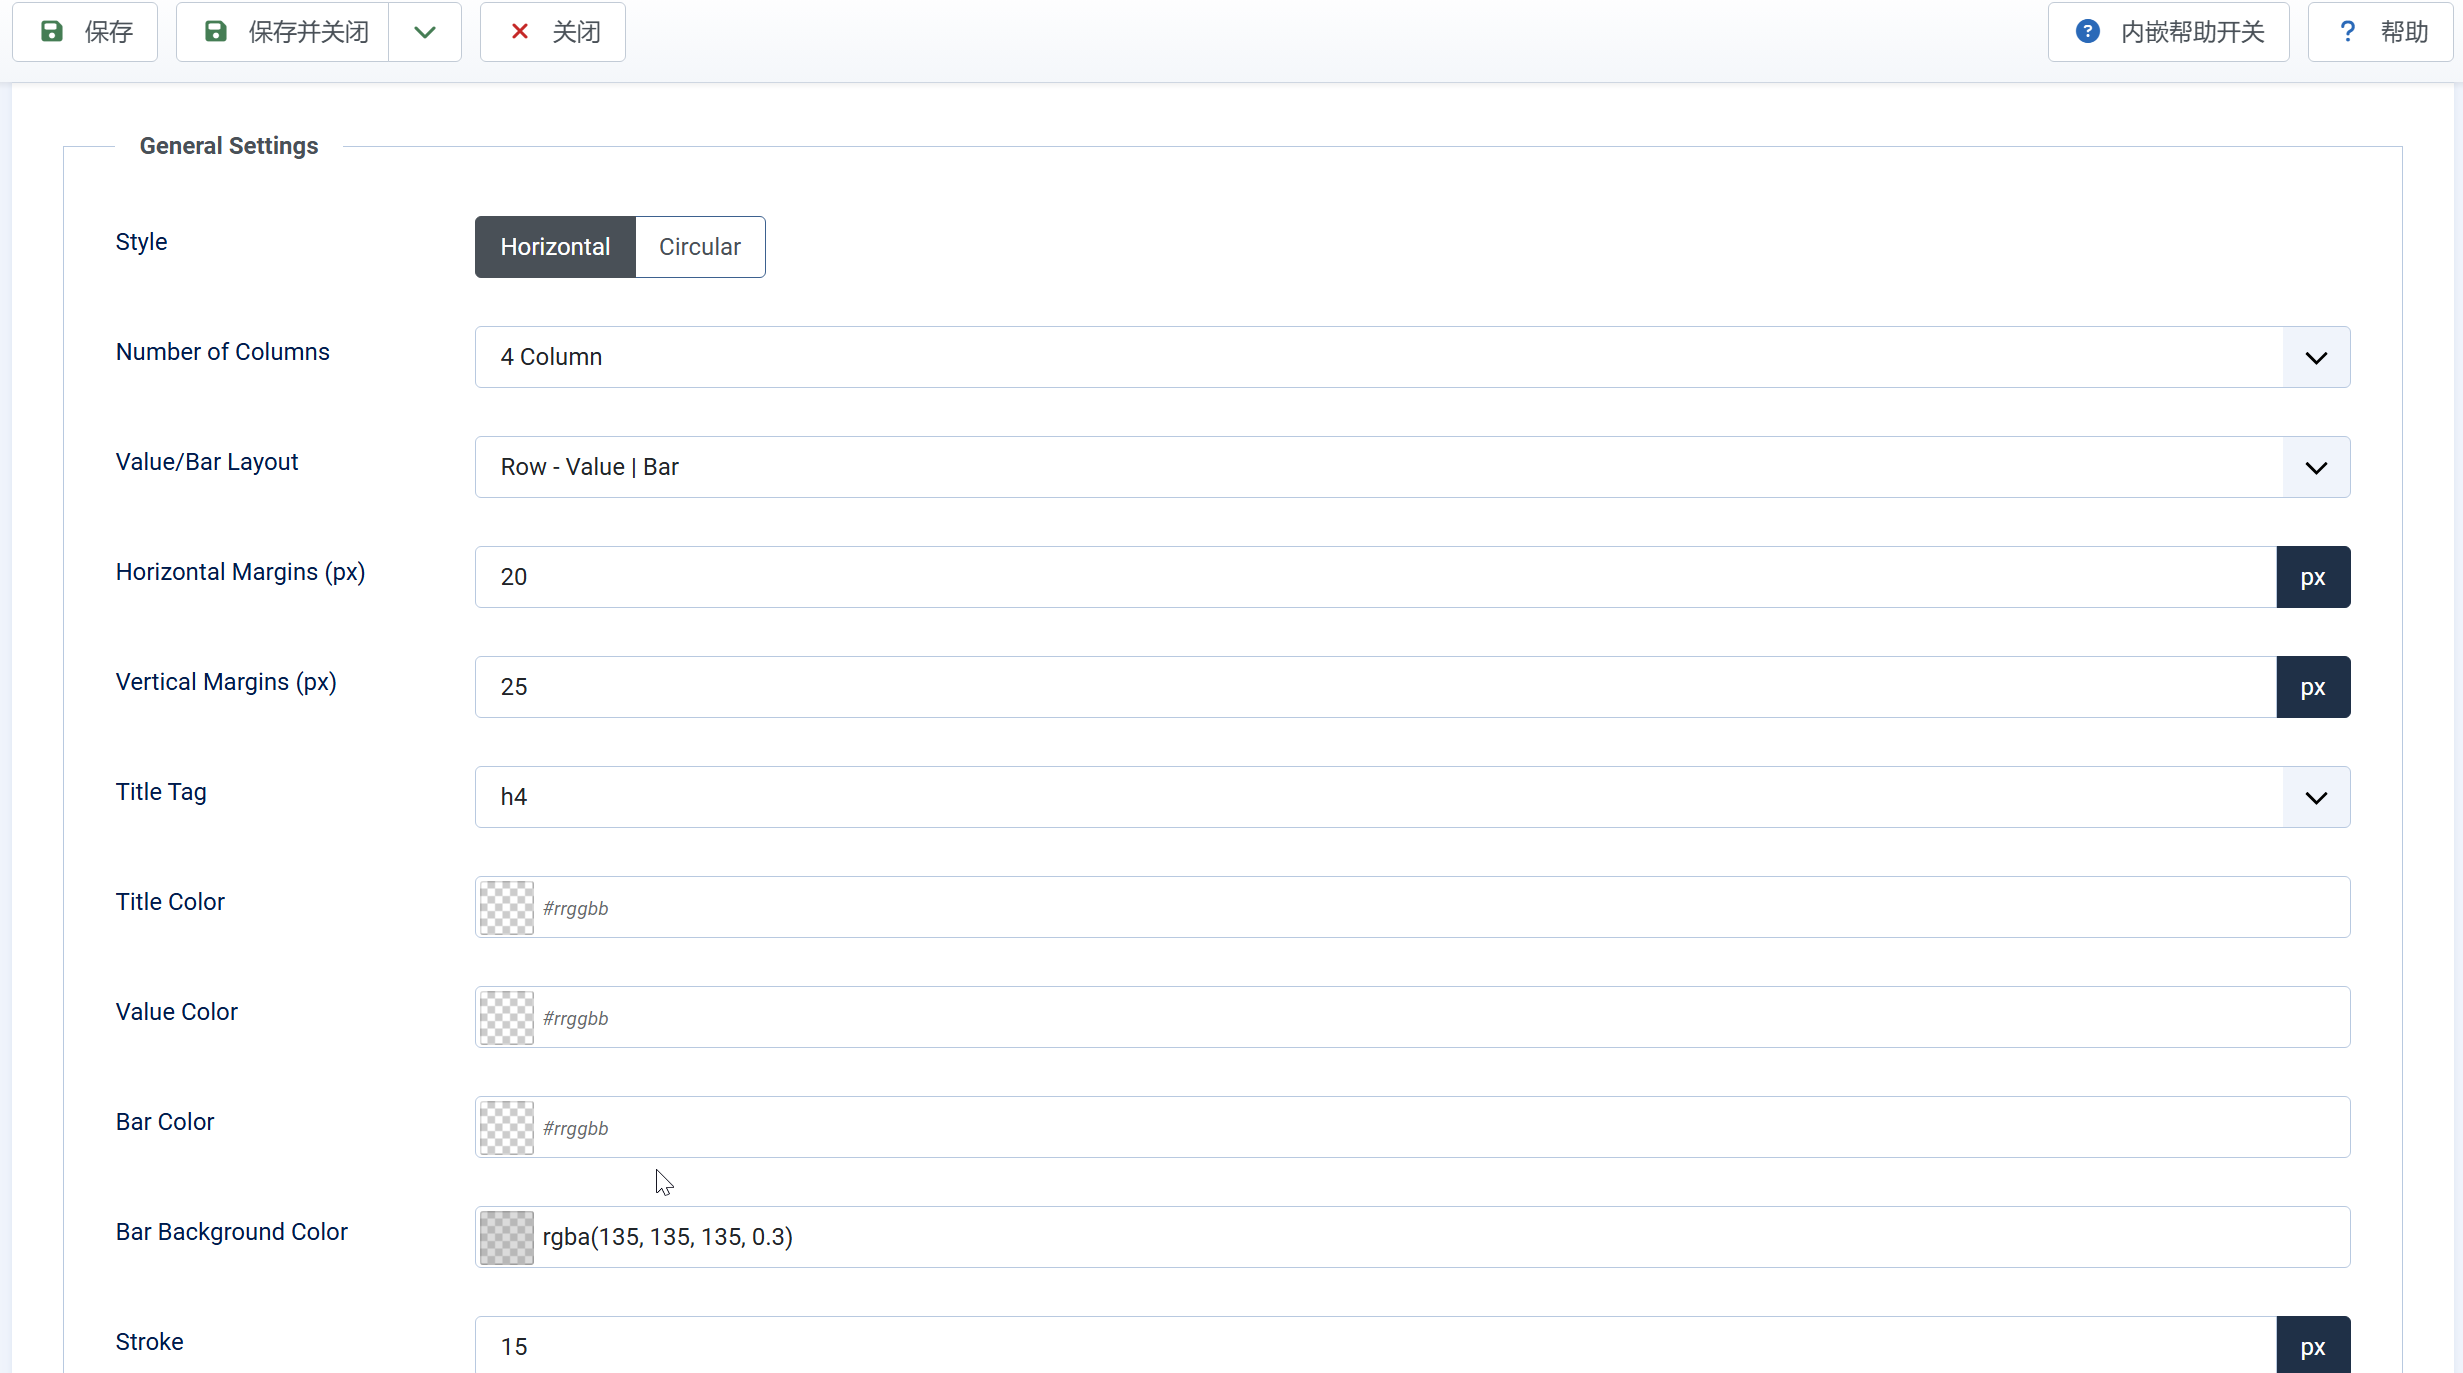The height and width of the screenshot is (1373, 2463).
Task: Click the Save & Close disk icon
Action: coord(215,32)
